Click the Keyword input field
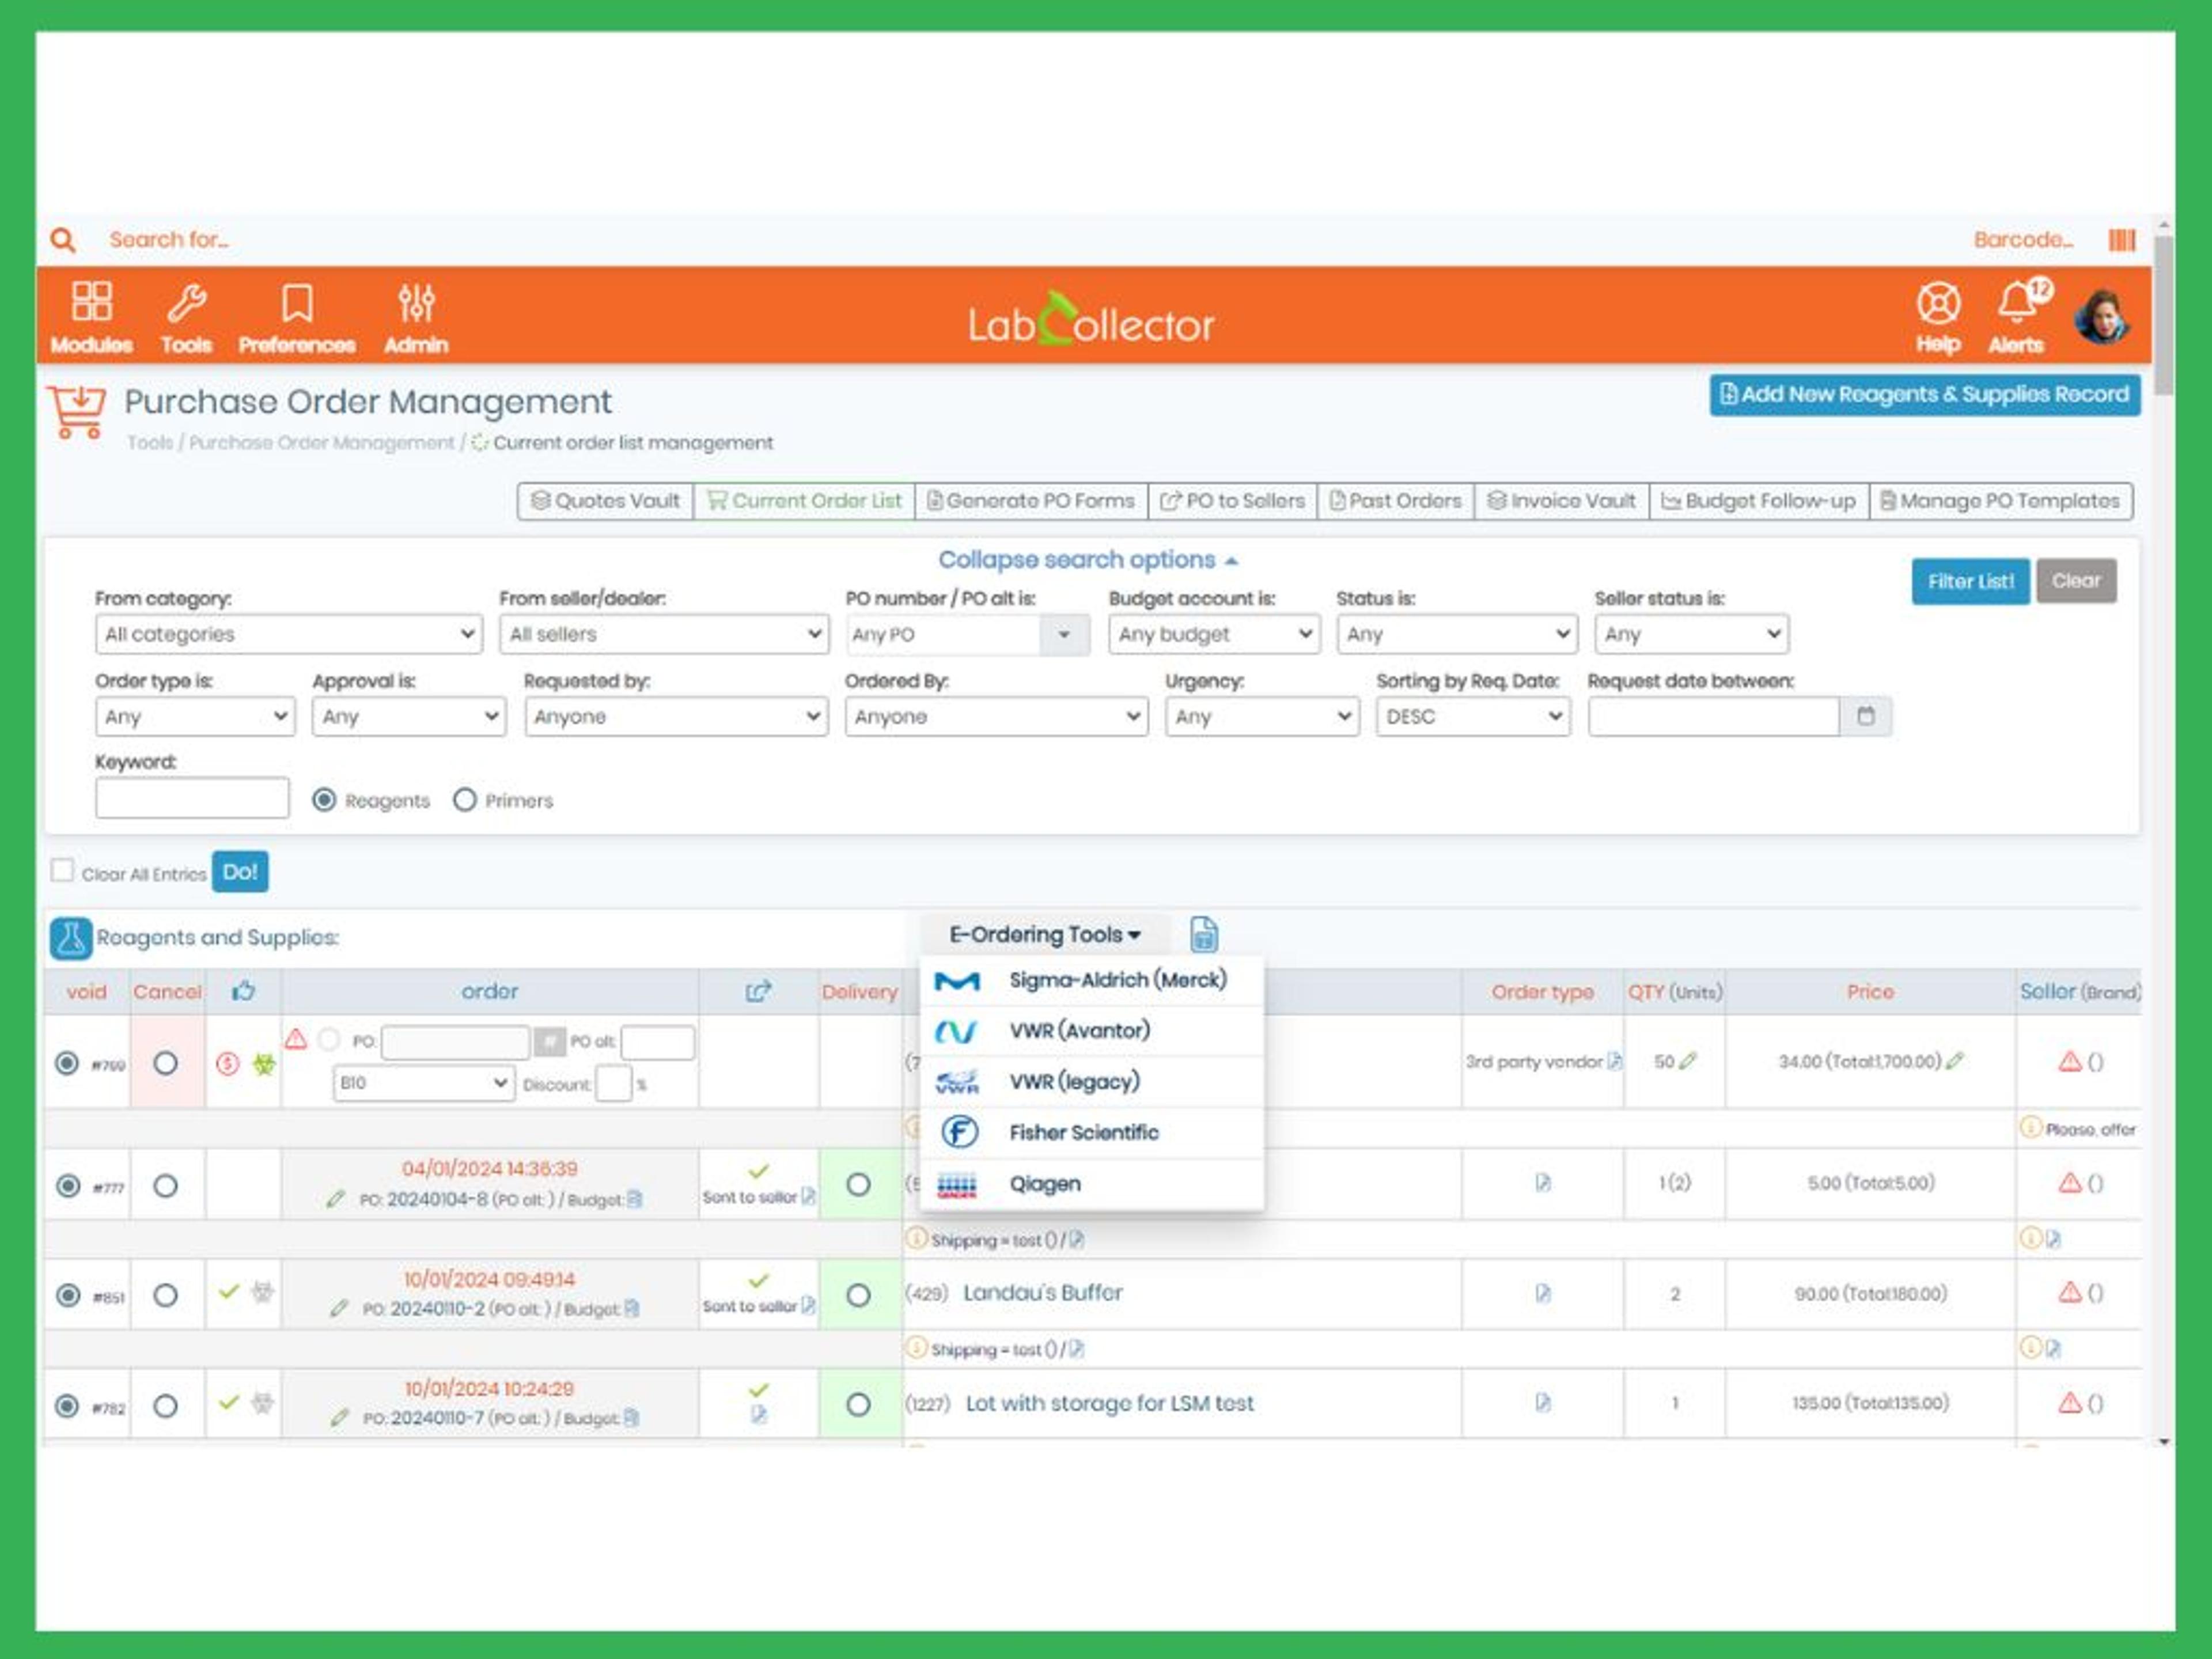This screenshot has width=2212, height=1659. pos(192,798)
